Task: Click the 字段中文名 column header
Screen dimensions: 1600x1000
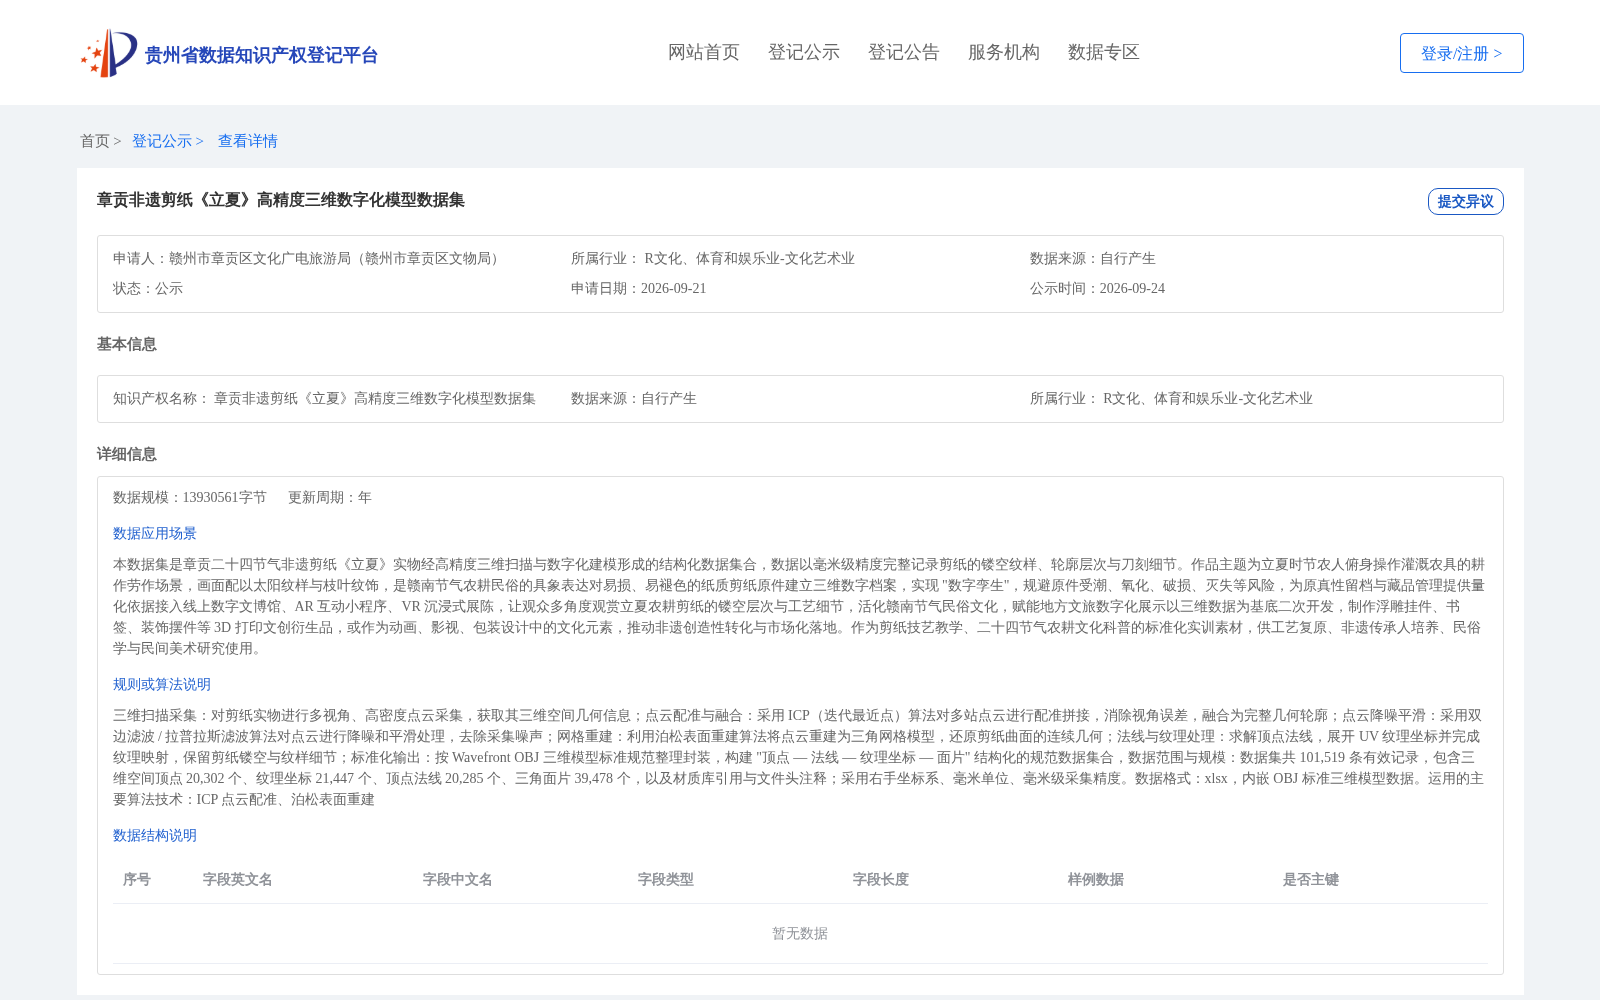Action: coord(458,879)
